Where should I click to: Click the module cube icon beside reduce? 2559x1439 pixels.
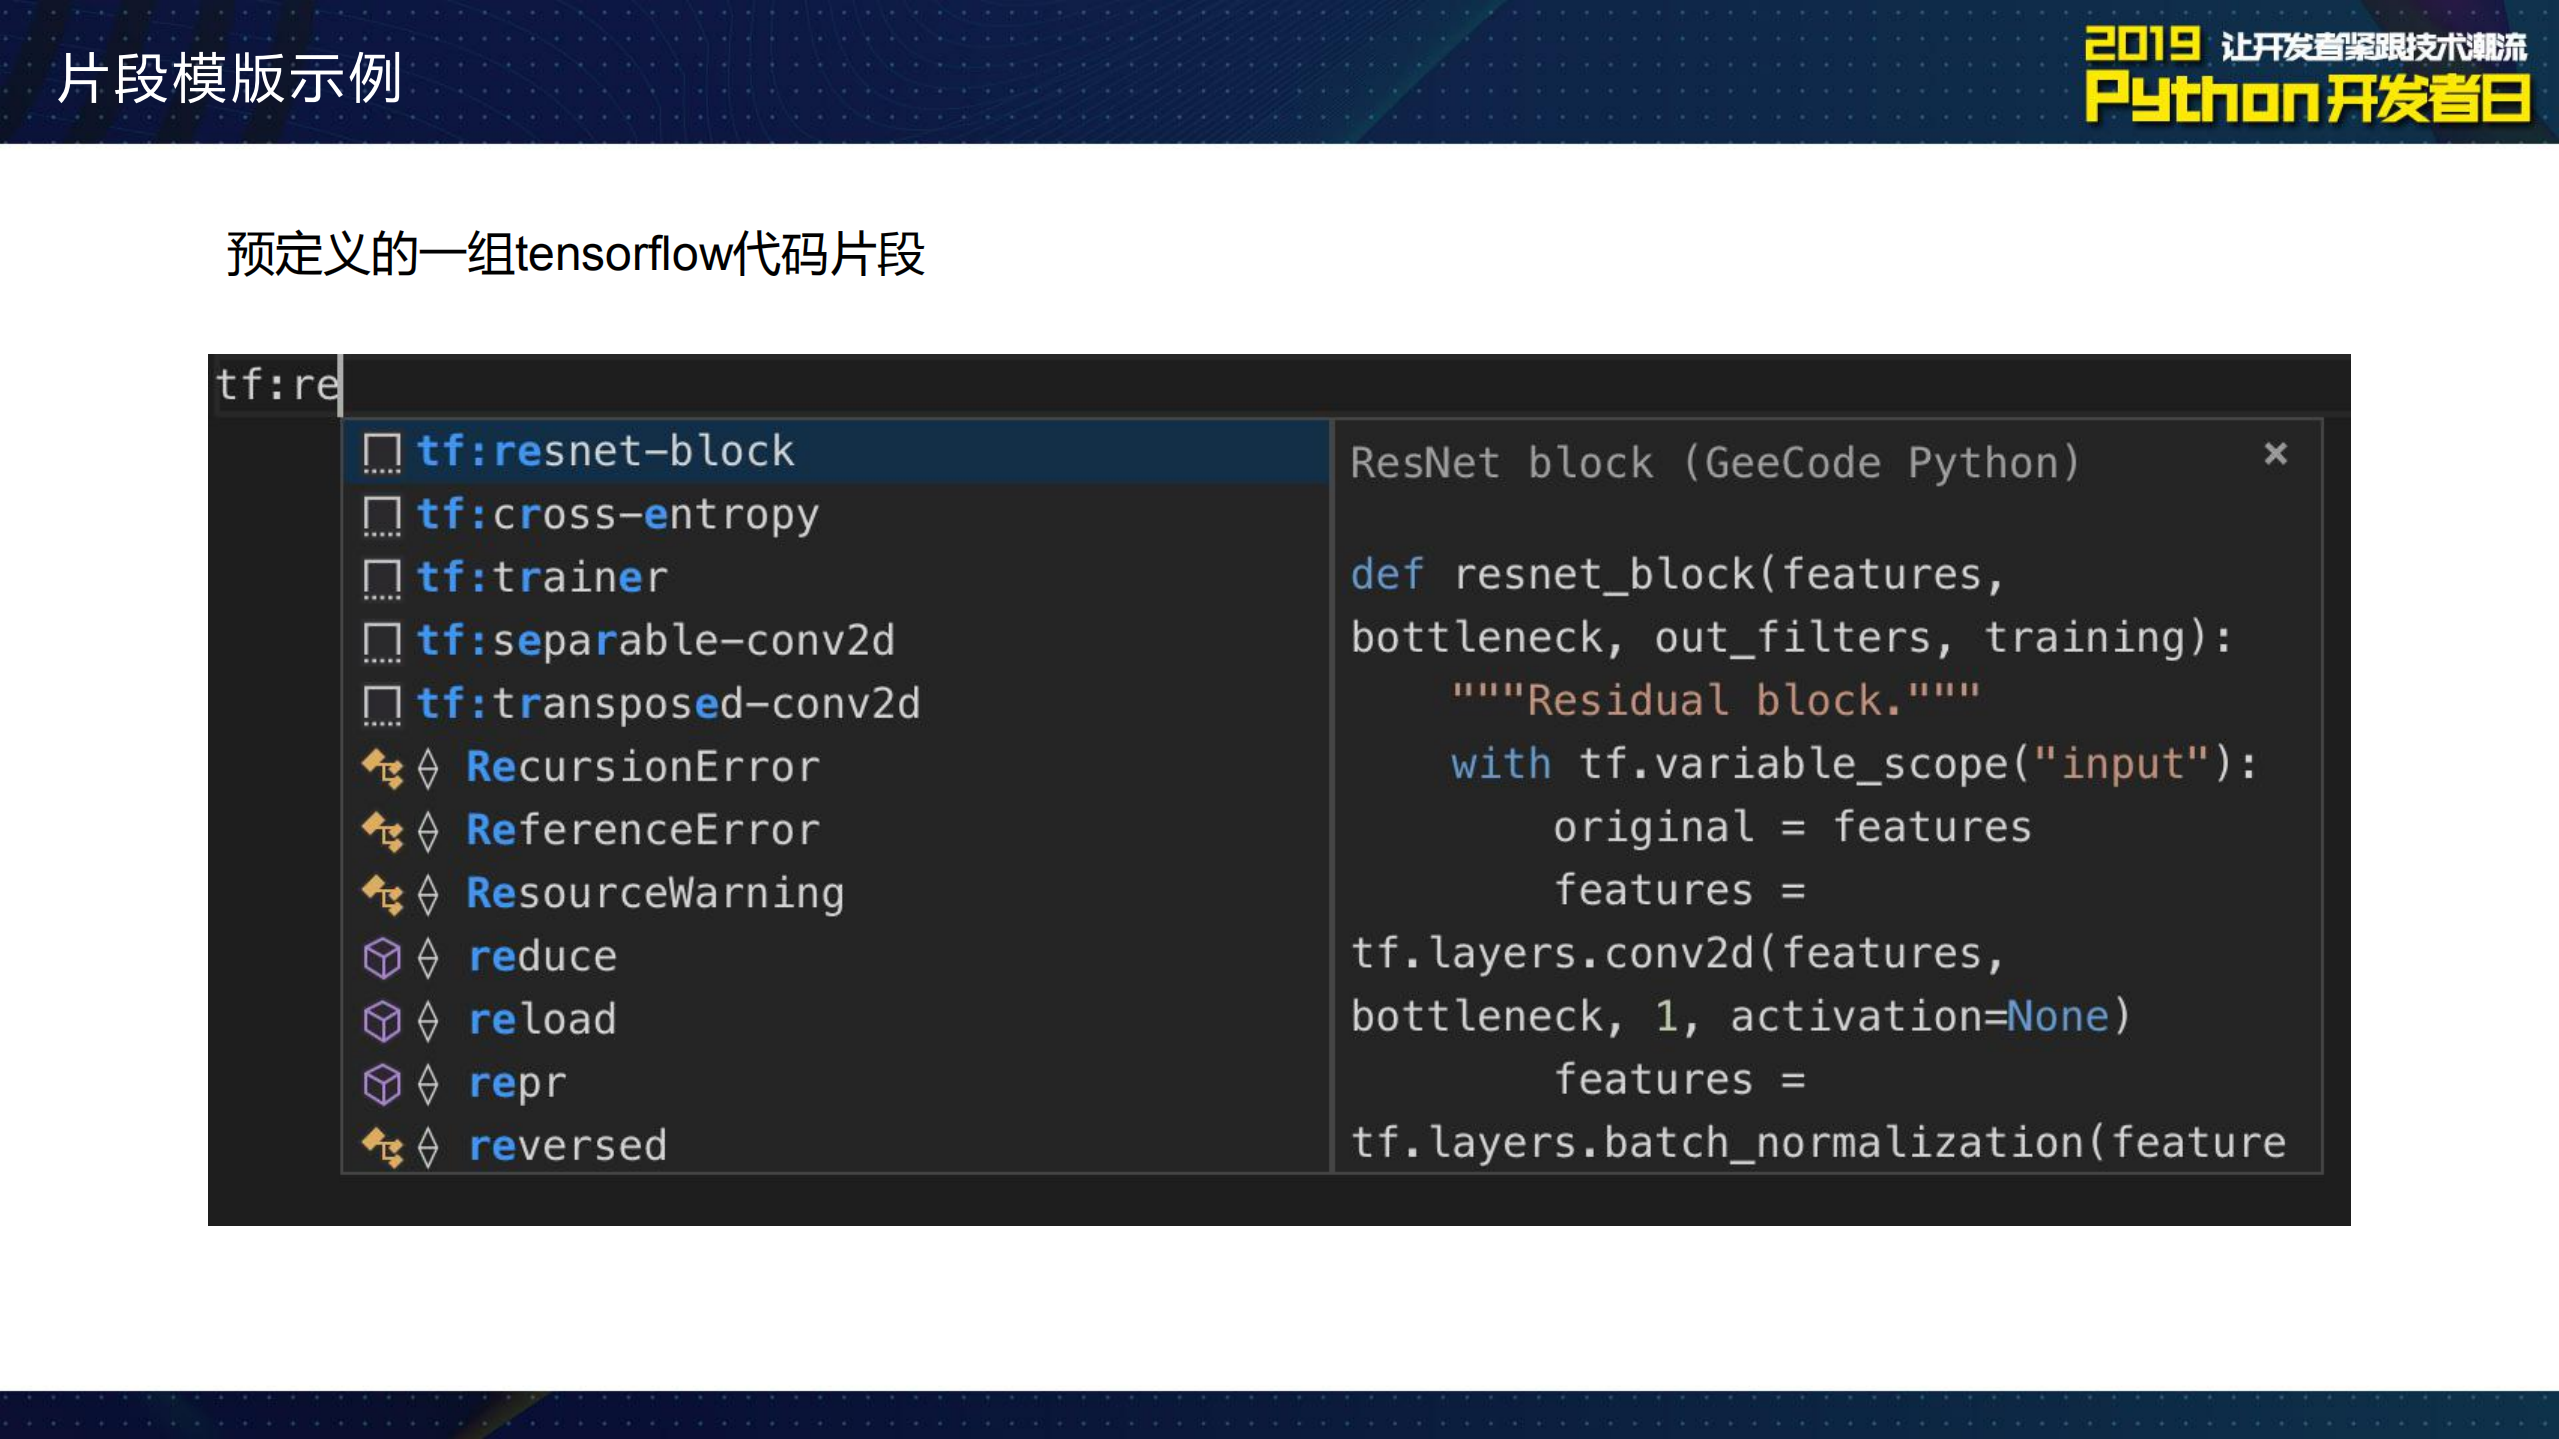[384, 956]
